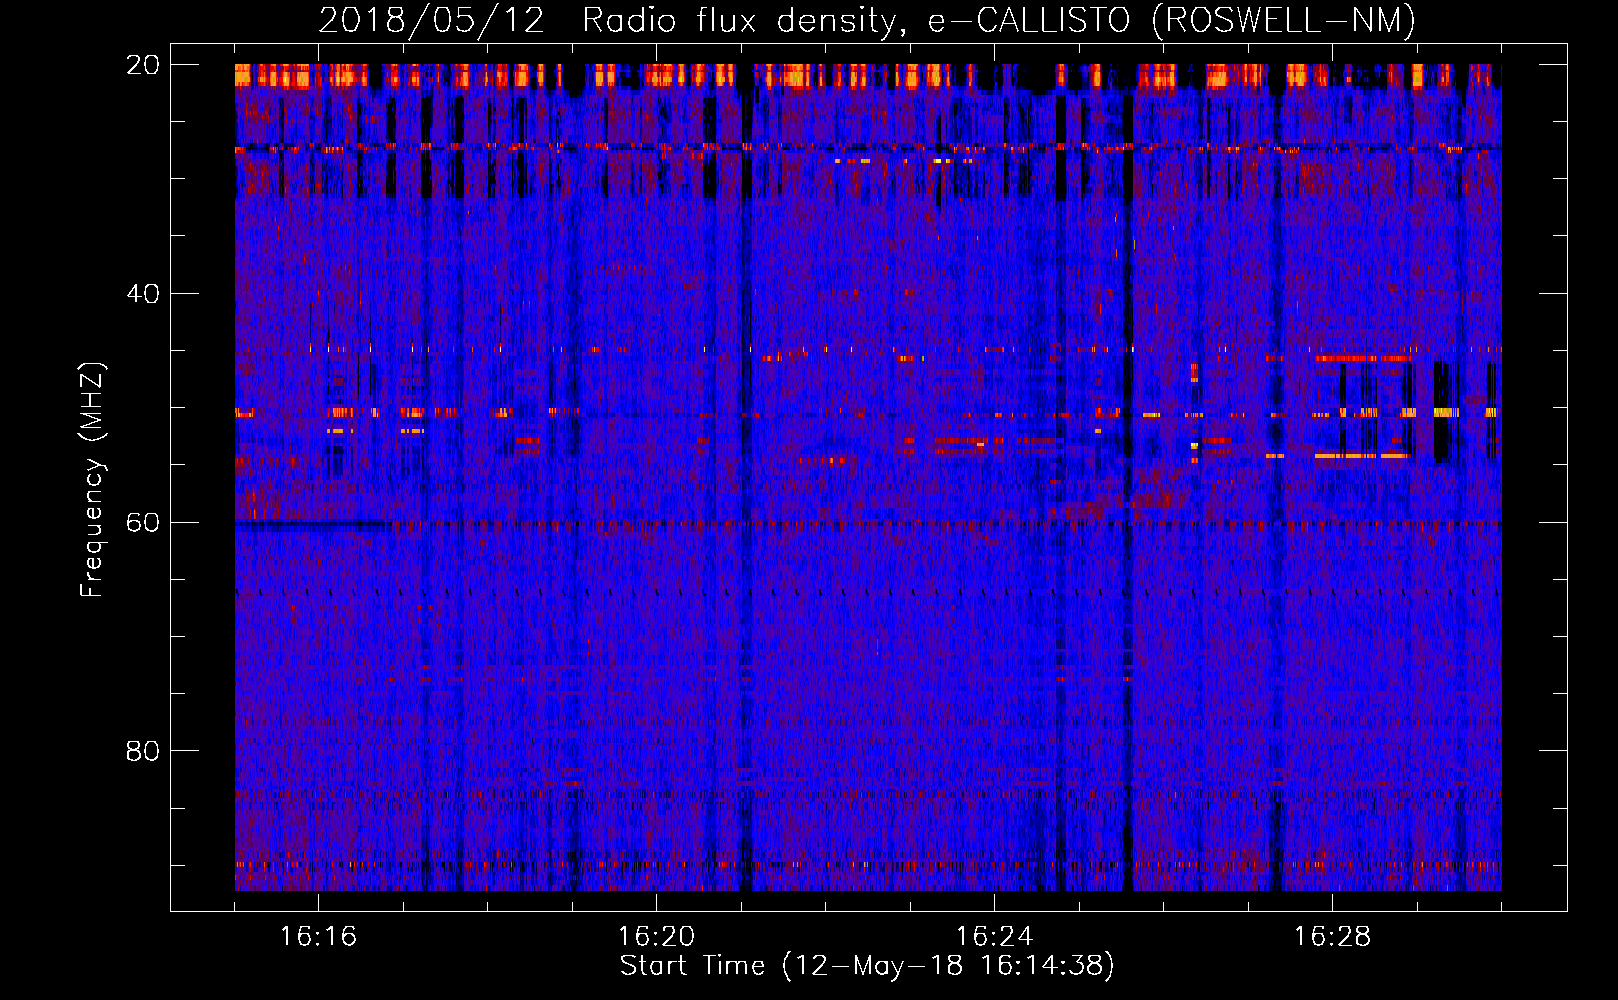Click the 16:20 time tick label
This screenshot has height=1000, width=1618.
[656, 937]
